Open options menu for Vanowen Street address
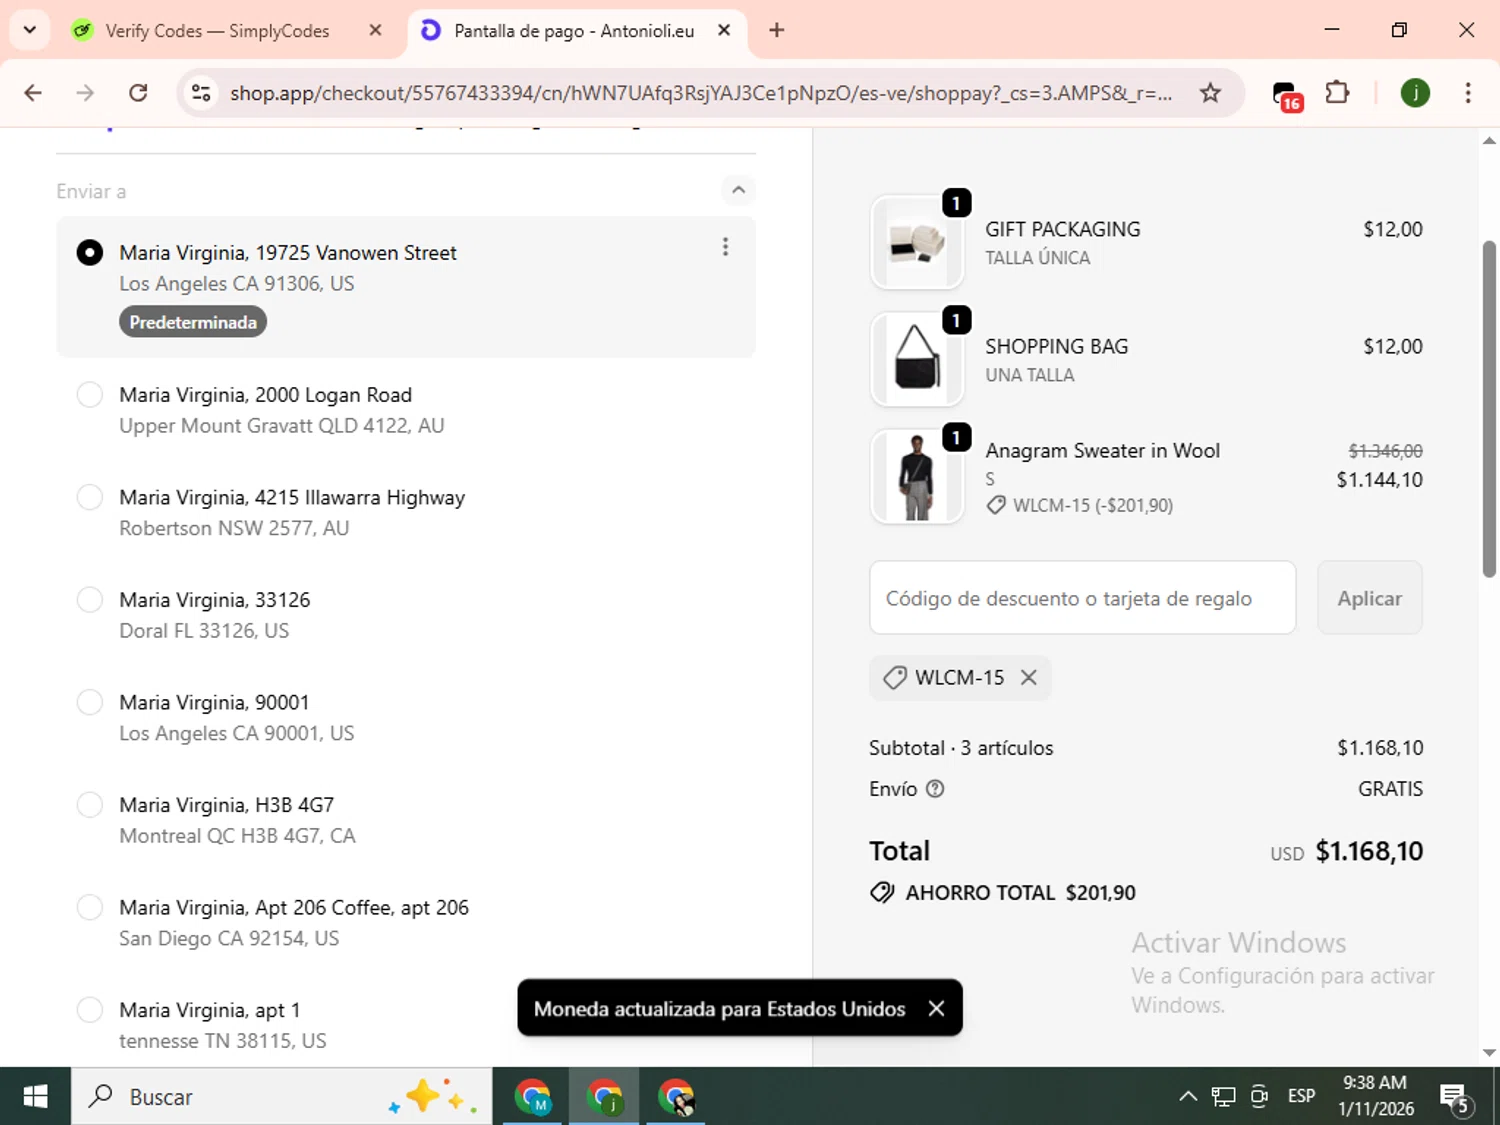Screen dimensions: 1500x1125 (725, 246)
